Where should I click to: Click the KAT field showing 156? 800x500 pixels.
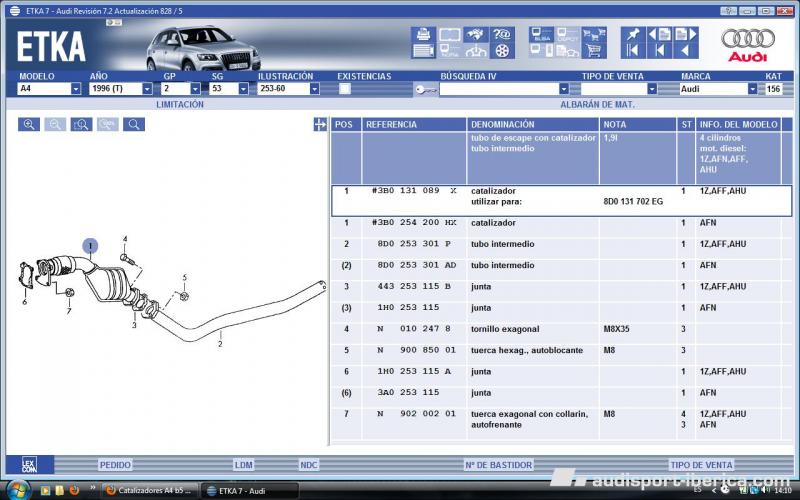pyautogui.click(x=773, y=89)
